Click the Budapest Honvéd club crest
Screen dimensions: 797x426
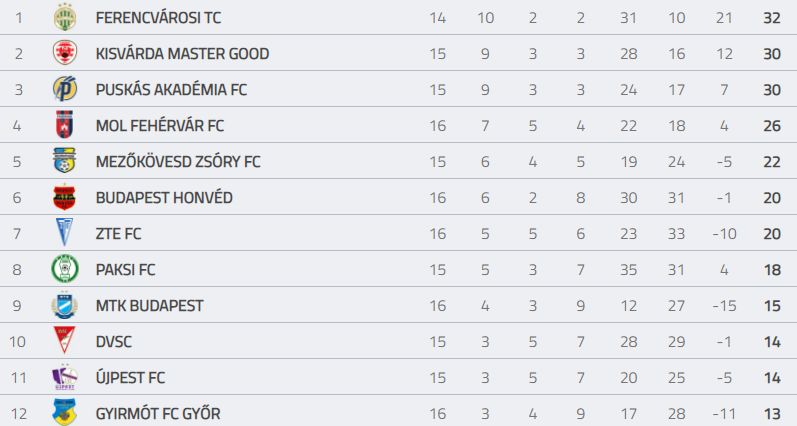(65, 197)
